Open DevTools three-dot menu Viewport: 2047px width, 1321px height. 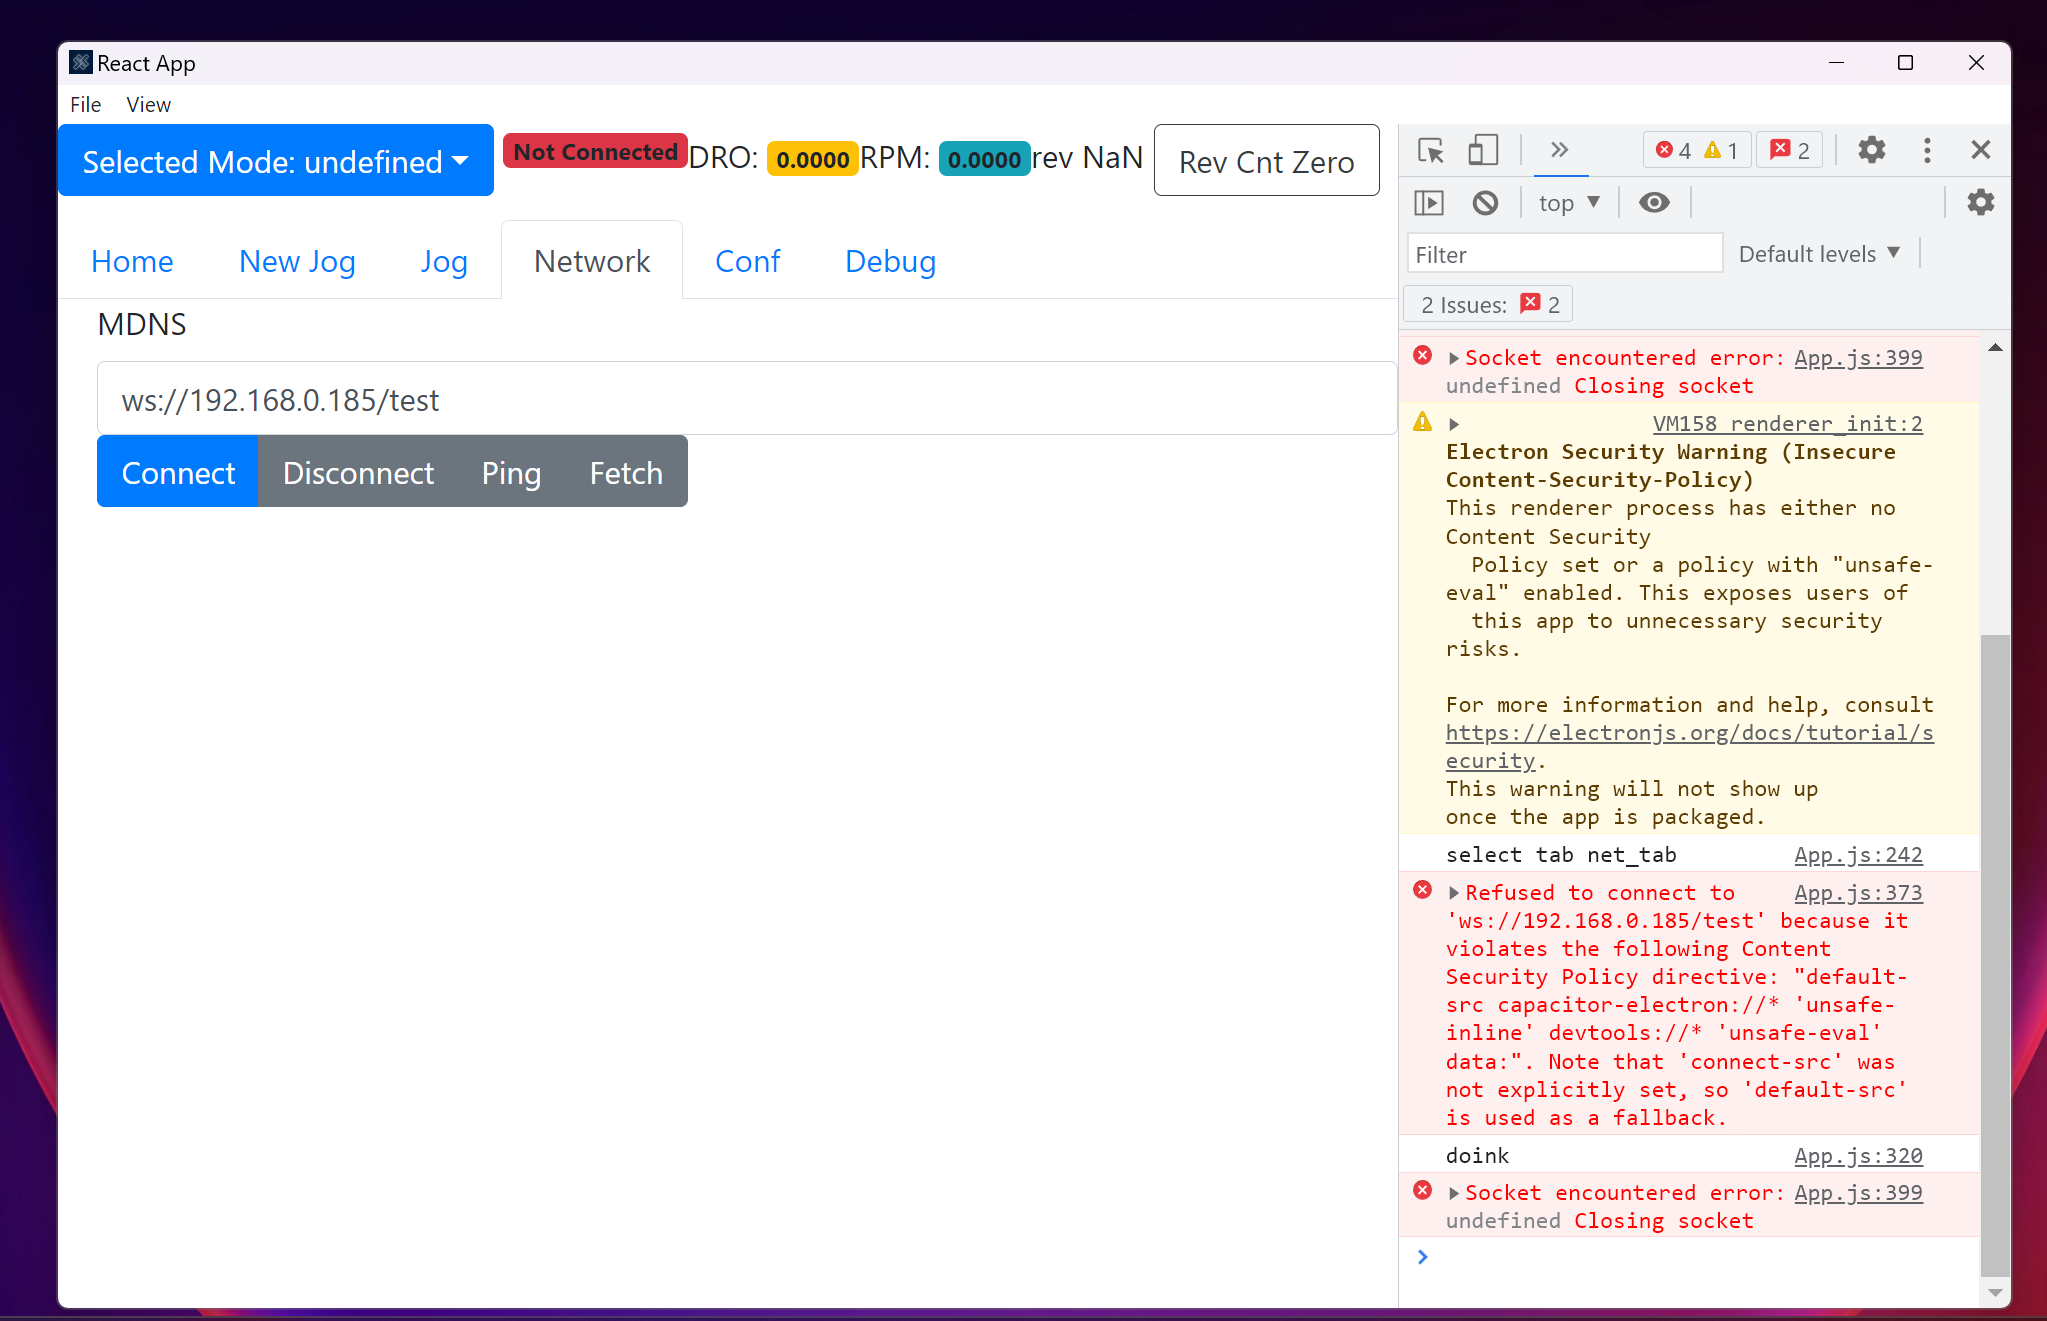[x=1927, y=150]
